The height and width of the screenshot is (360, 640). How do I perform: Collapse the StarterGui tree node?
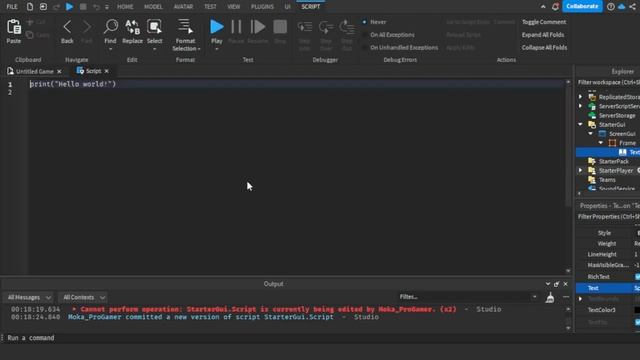(x=580, y=124)
